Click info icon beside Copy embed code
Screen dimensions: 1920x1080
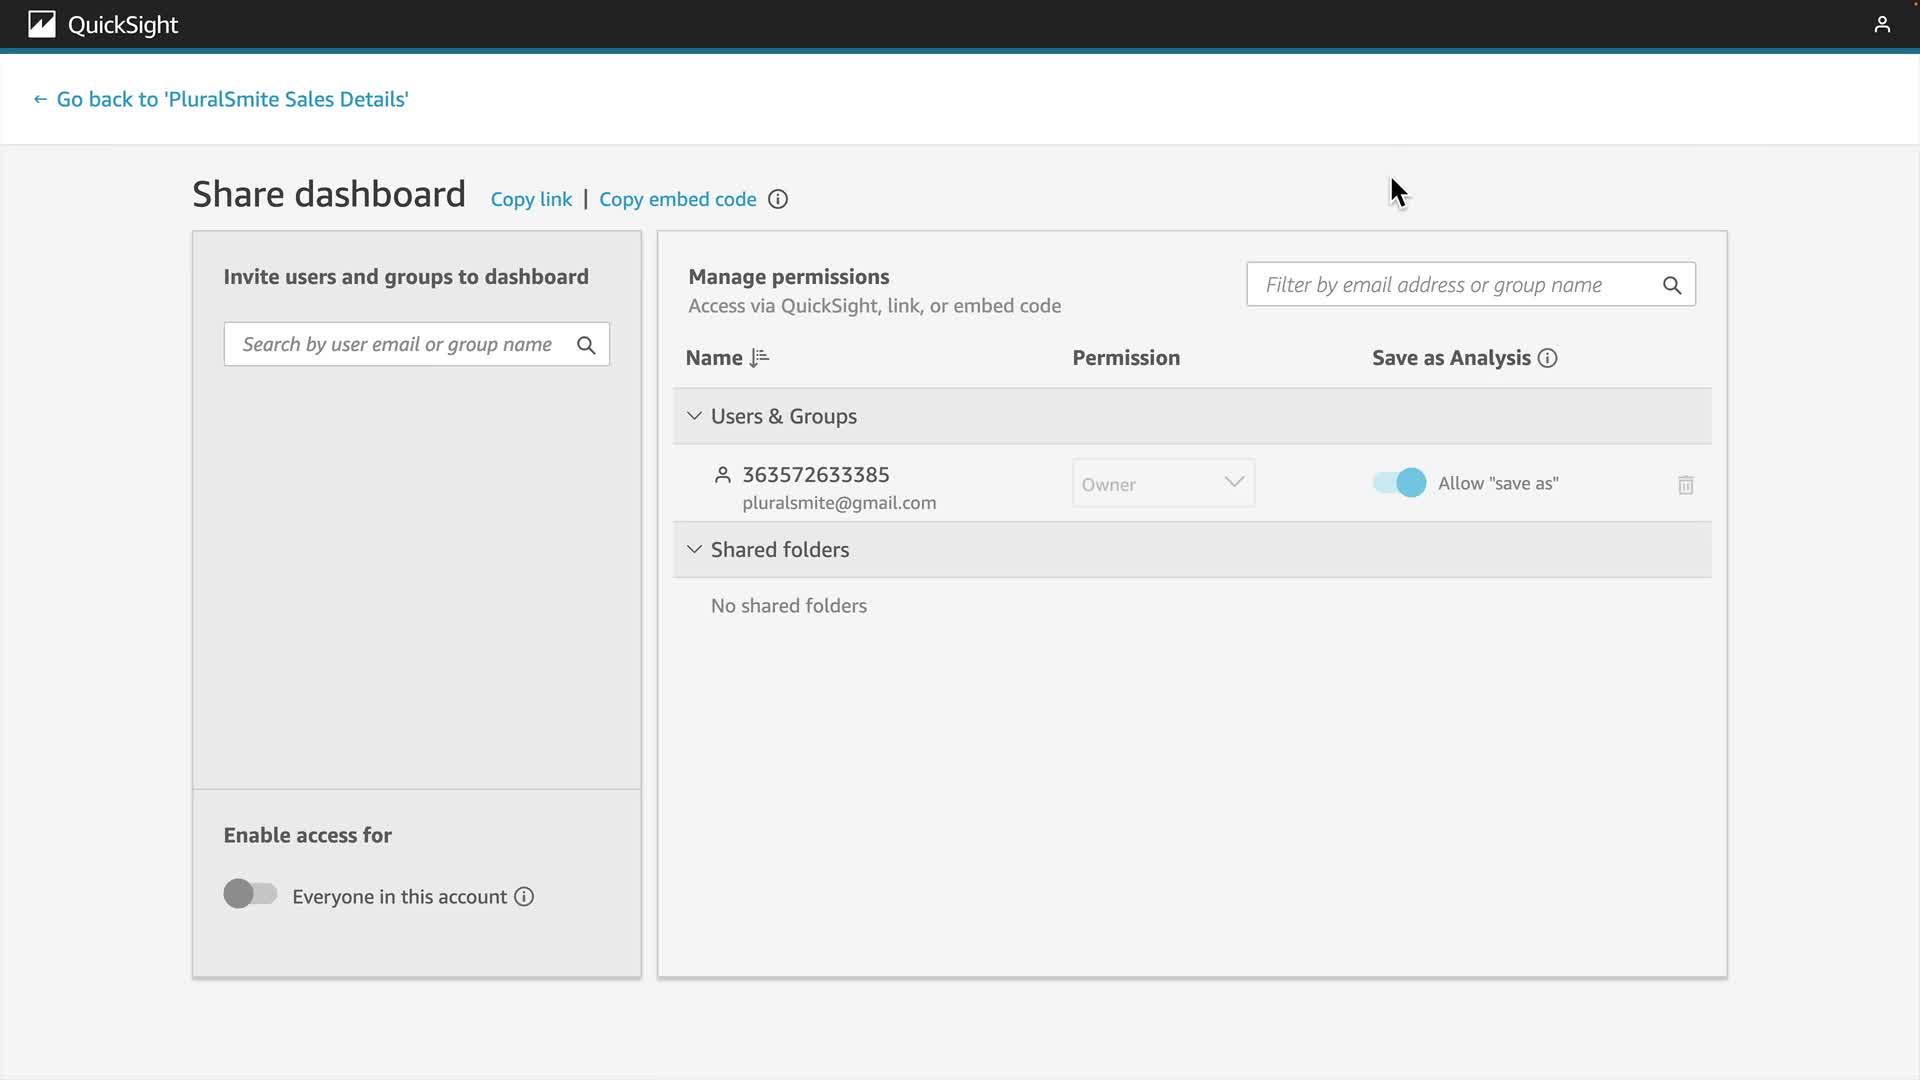pyautogui.click(x=778, y=199)
